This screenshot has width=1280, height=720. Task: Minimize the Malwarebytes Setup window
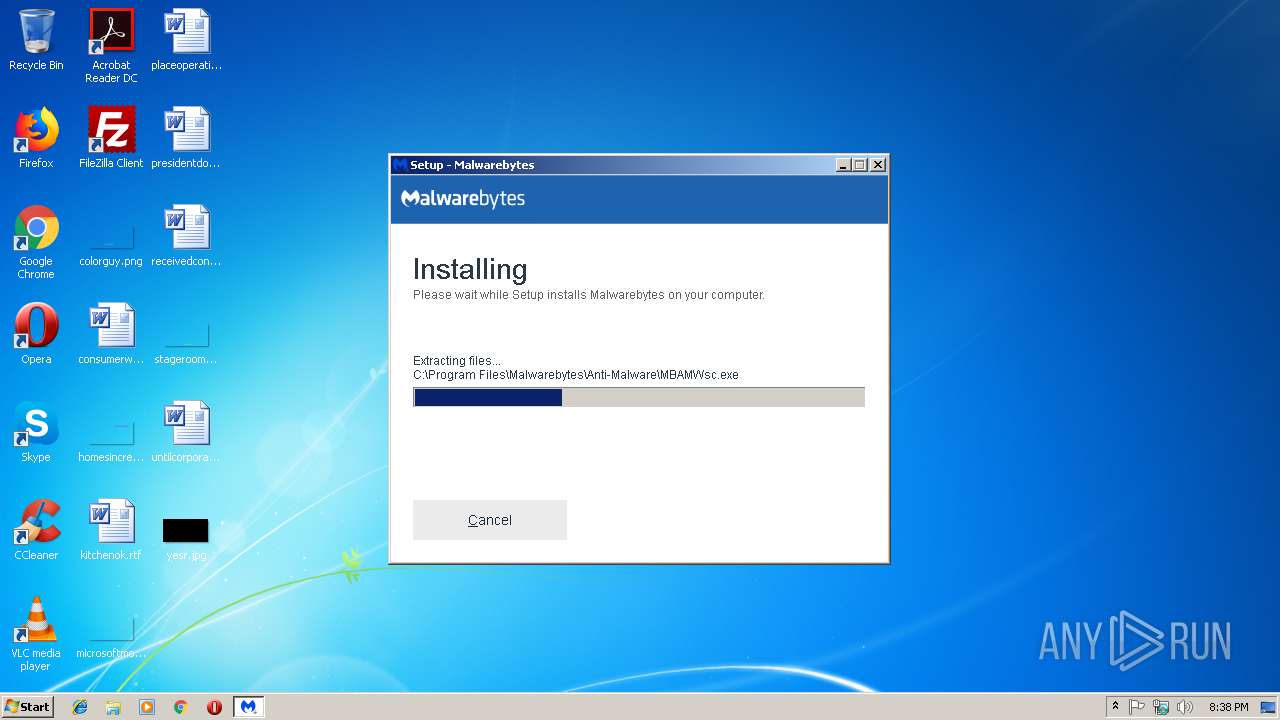click(843, 165)
